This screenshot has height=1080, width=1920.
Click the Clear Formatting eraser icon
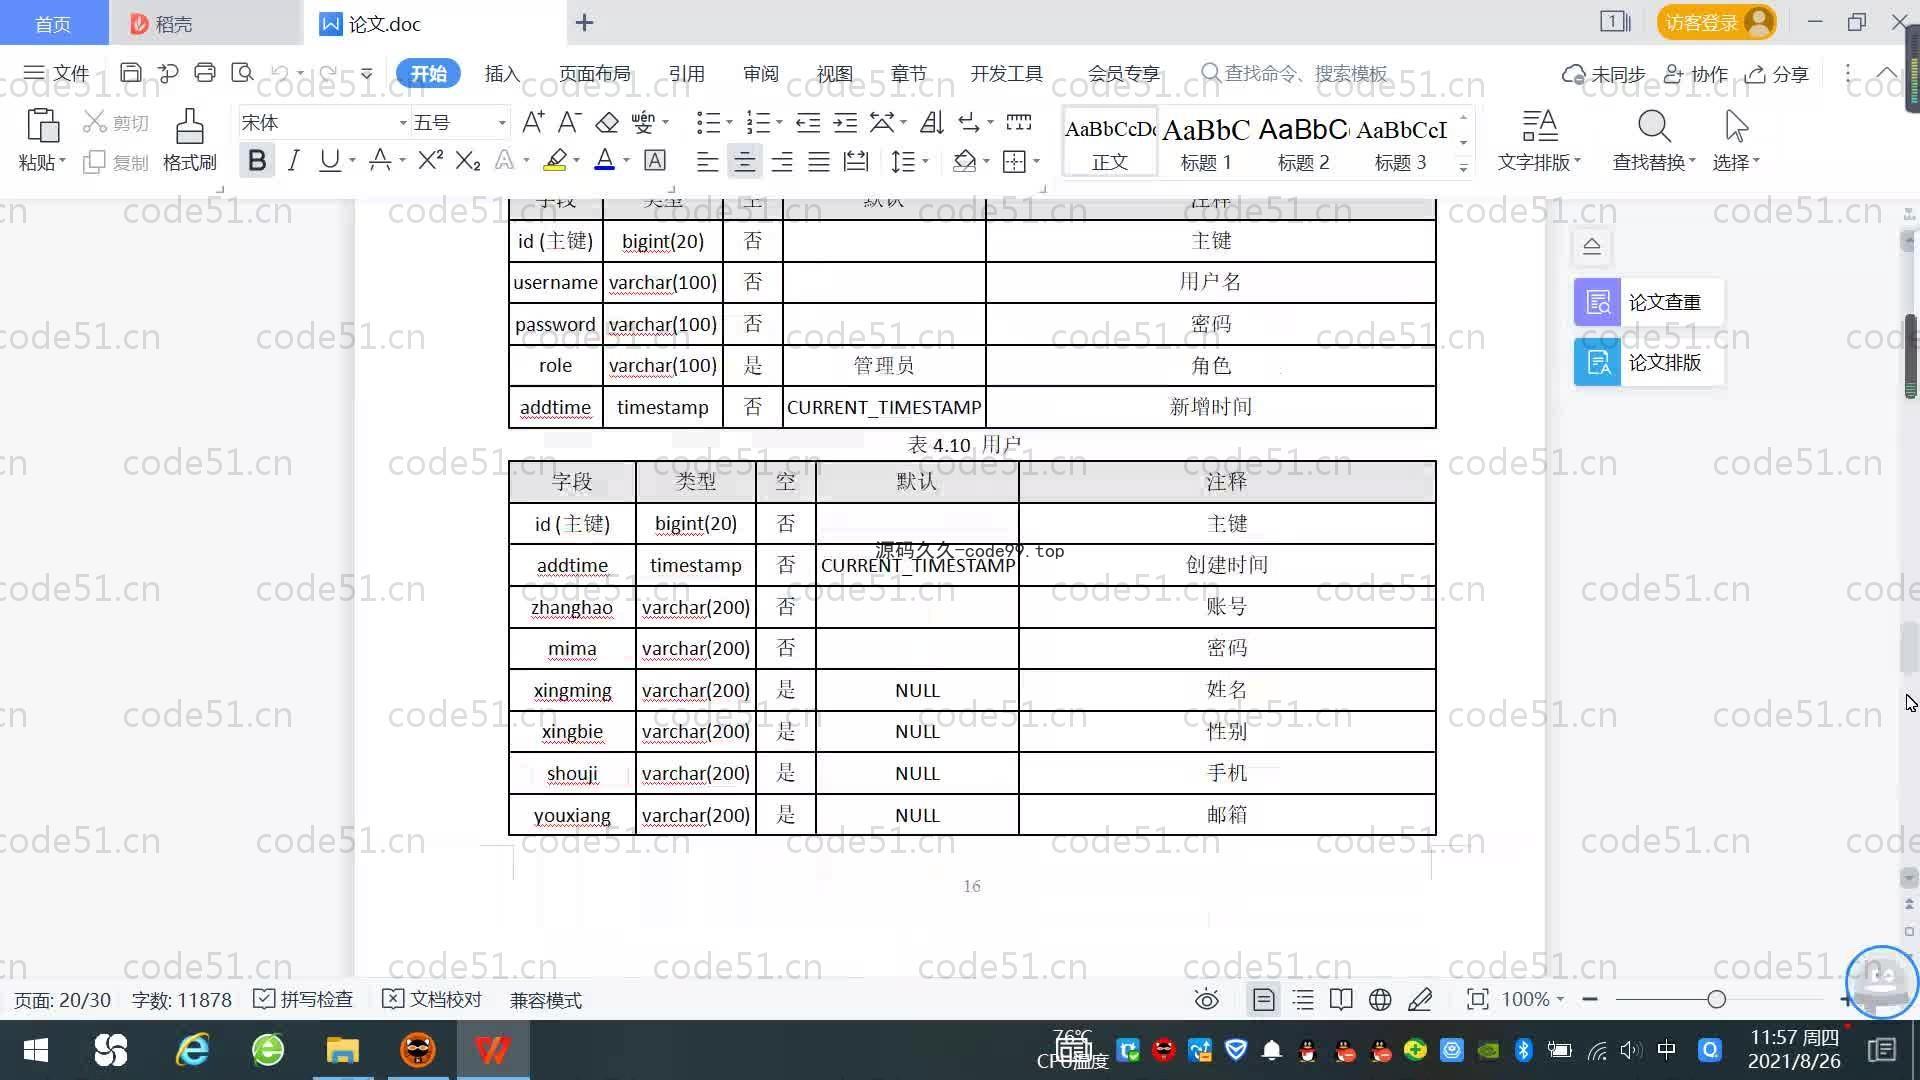607,123
